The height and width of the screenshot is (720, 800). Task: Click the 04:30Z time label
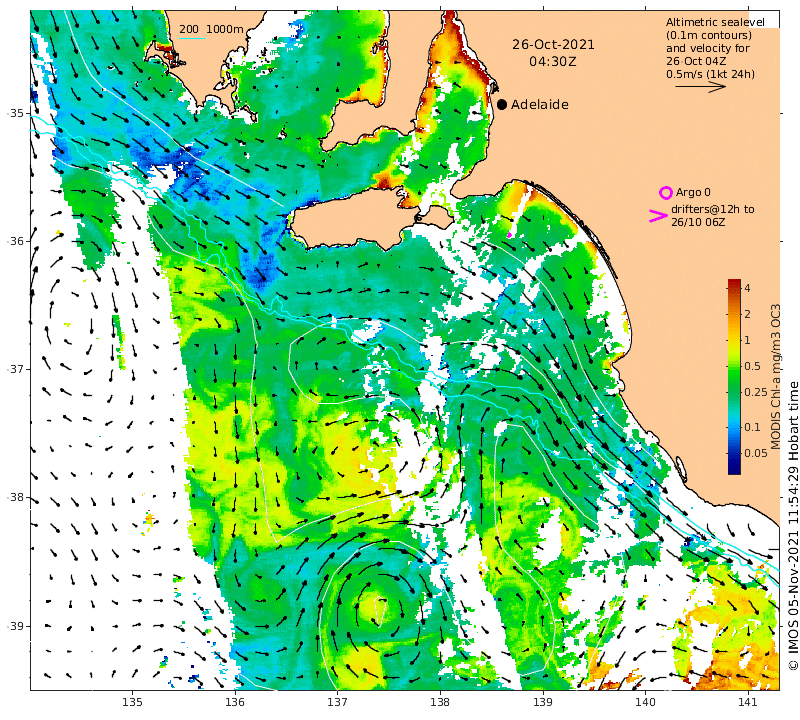click(x=553, y=62)
